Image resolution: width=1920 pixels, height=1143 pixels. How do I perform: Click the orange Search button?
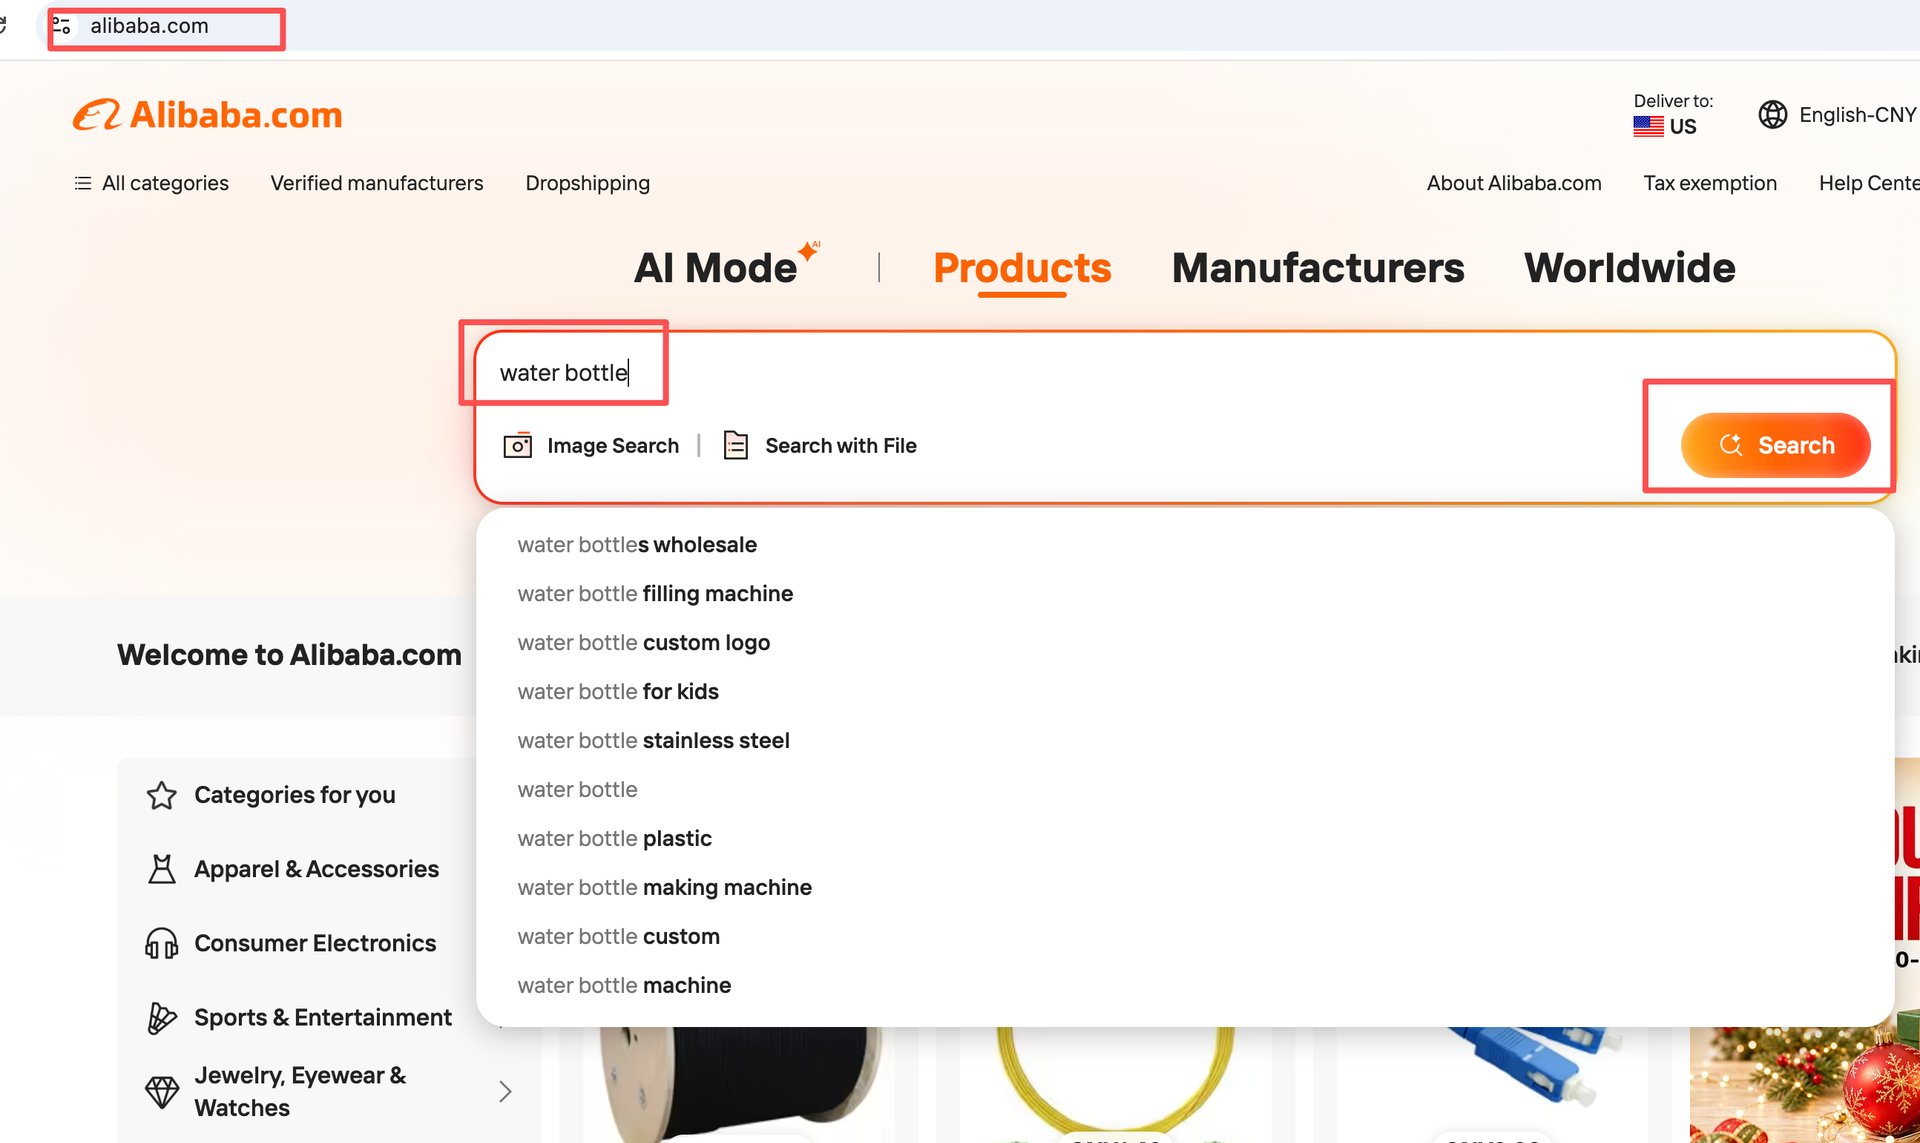pos(1775,445)
